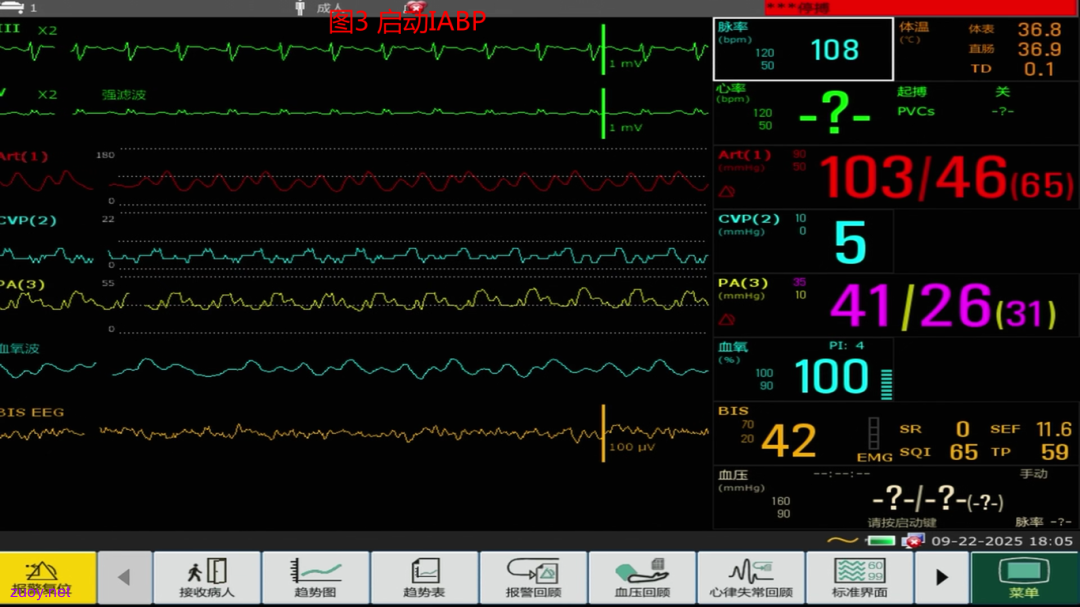Click the Art(1) alarm-off triangle icon
Screen dimensions: 1080x607
coord(727,192)
